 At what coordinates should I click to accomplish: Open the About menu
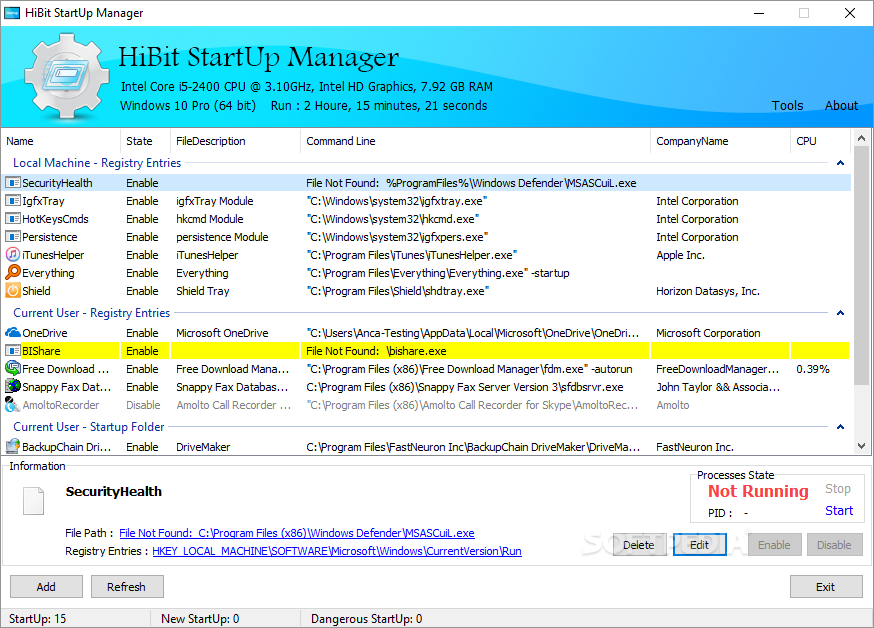tap(841, 106)
